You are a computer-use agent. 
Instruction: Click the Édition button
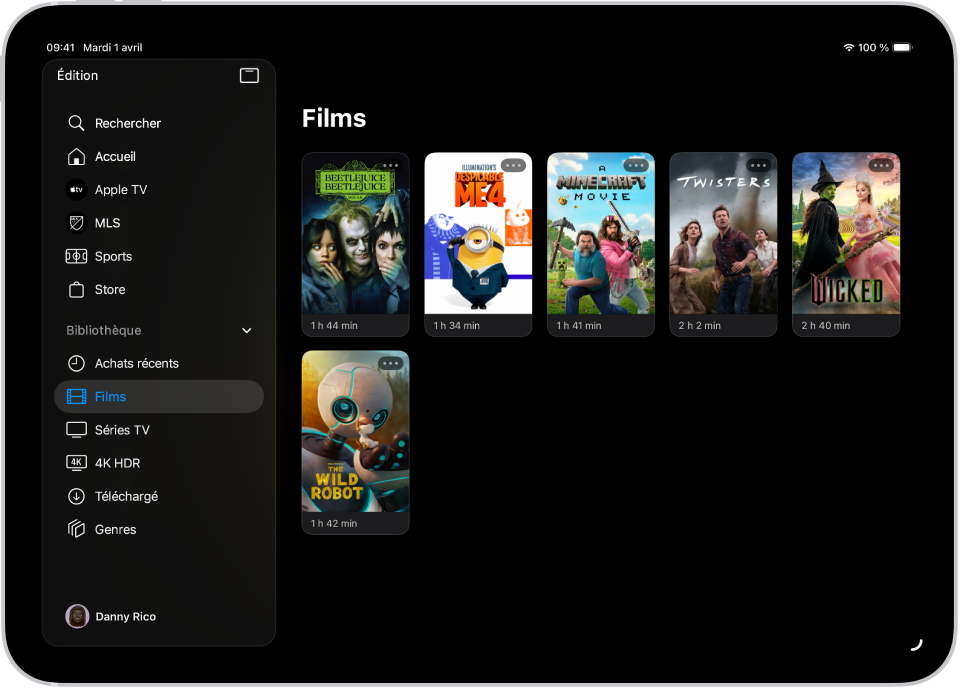click(x=77, y=75)
